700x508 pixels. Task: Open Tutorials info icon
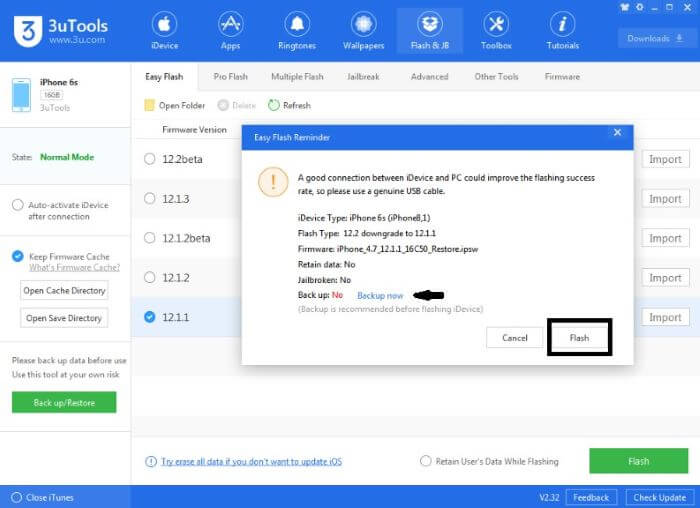coord(562,24)
